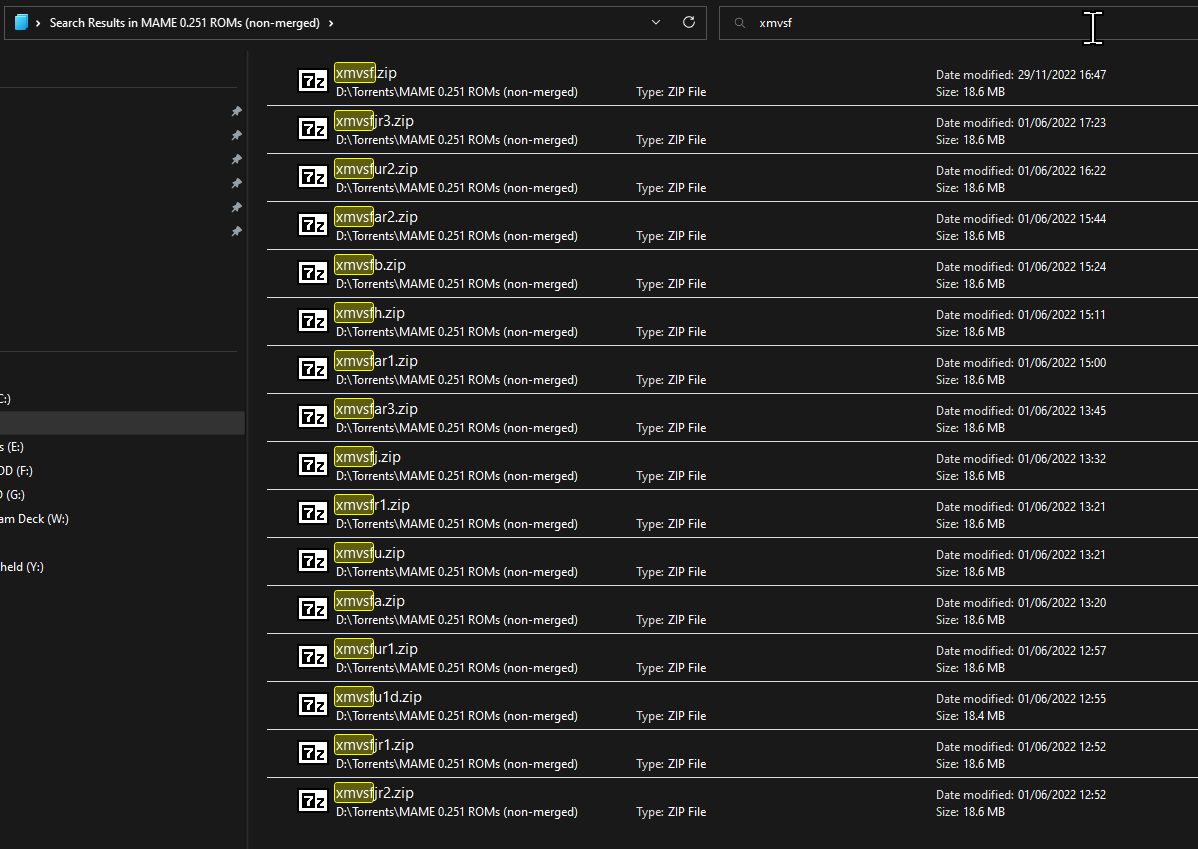Click the 7z icon of xmvsfj.zip
This screenshot has height=849, width=1198.
(x=312, y=465)
